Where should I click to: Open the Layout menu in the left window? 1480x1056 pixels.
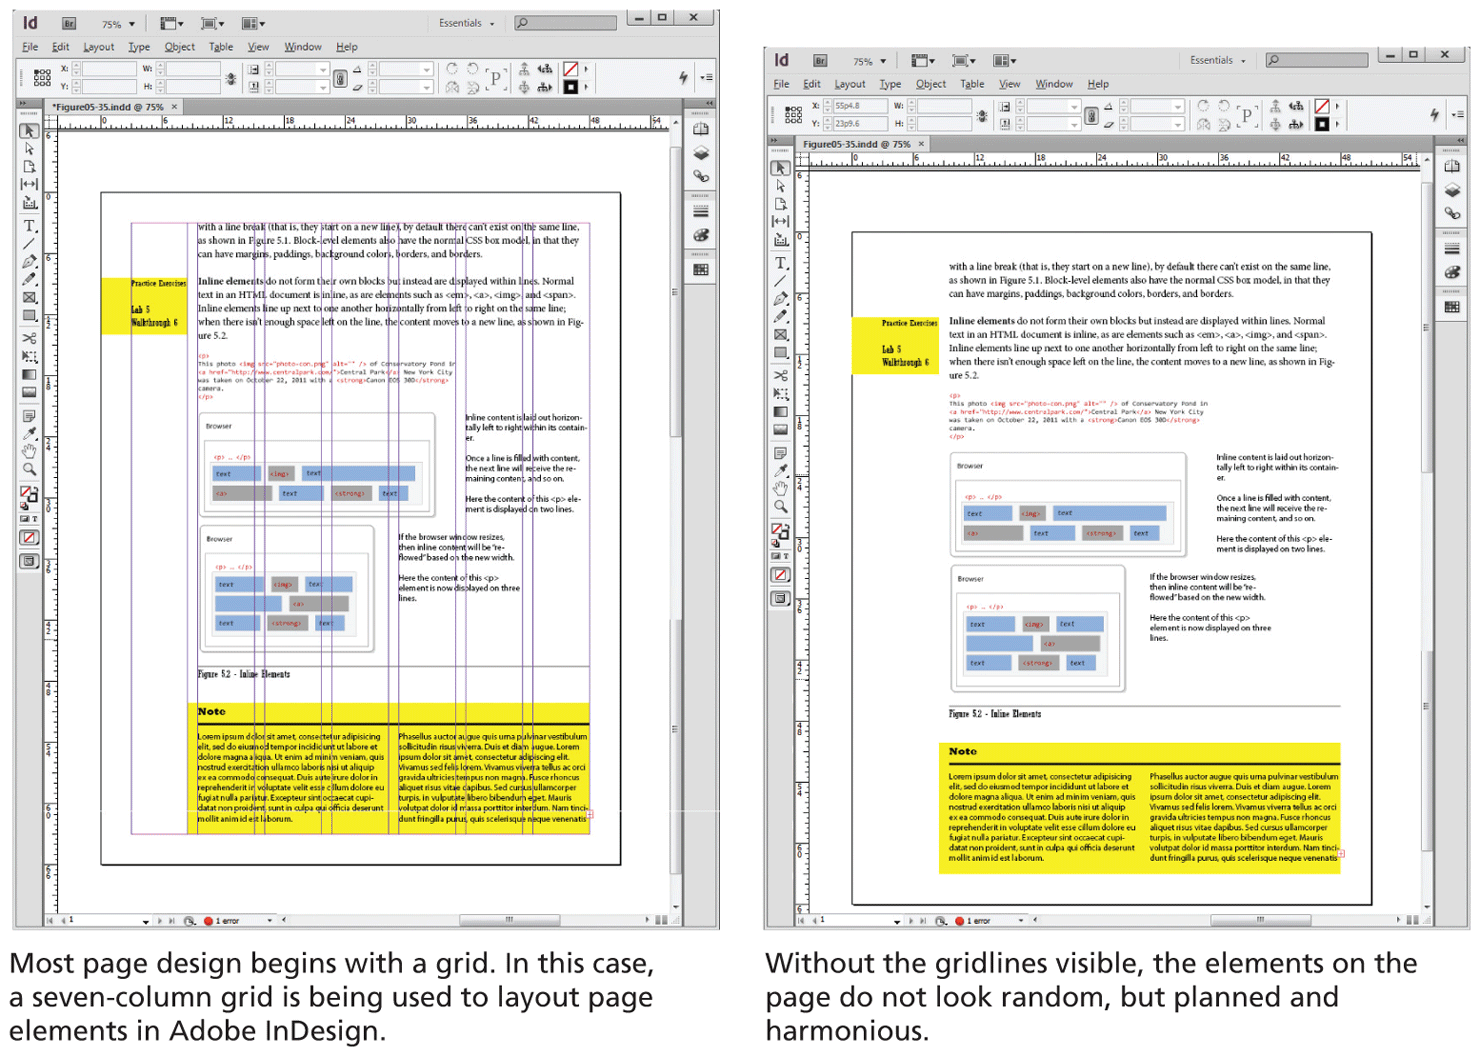(98, 47)
